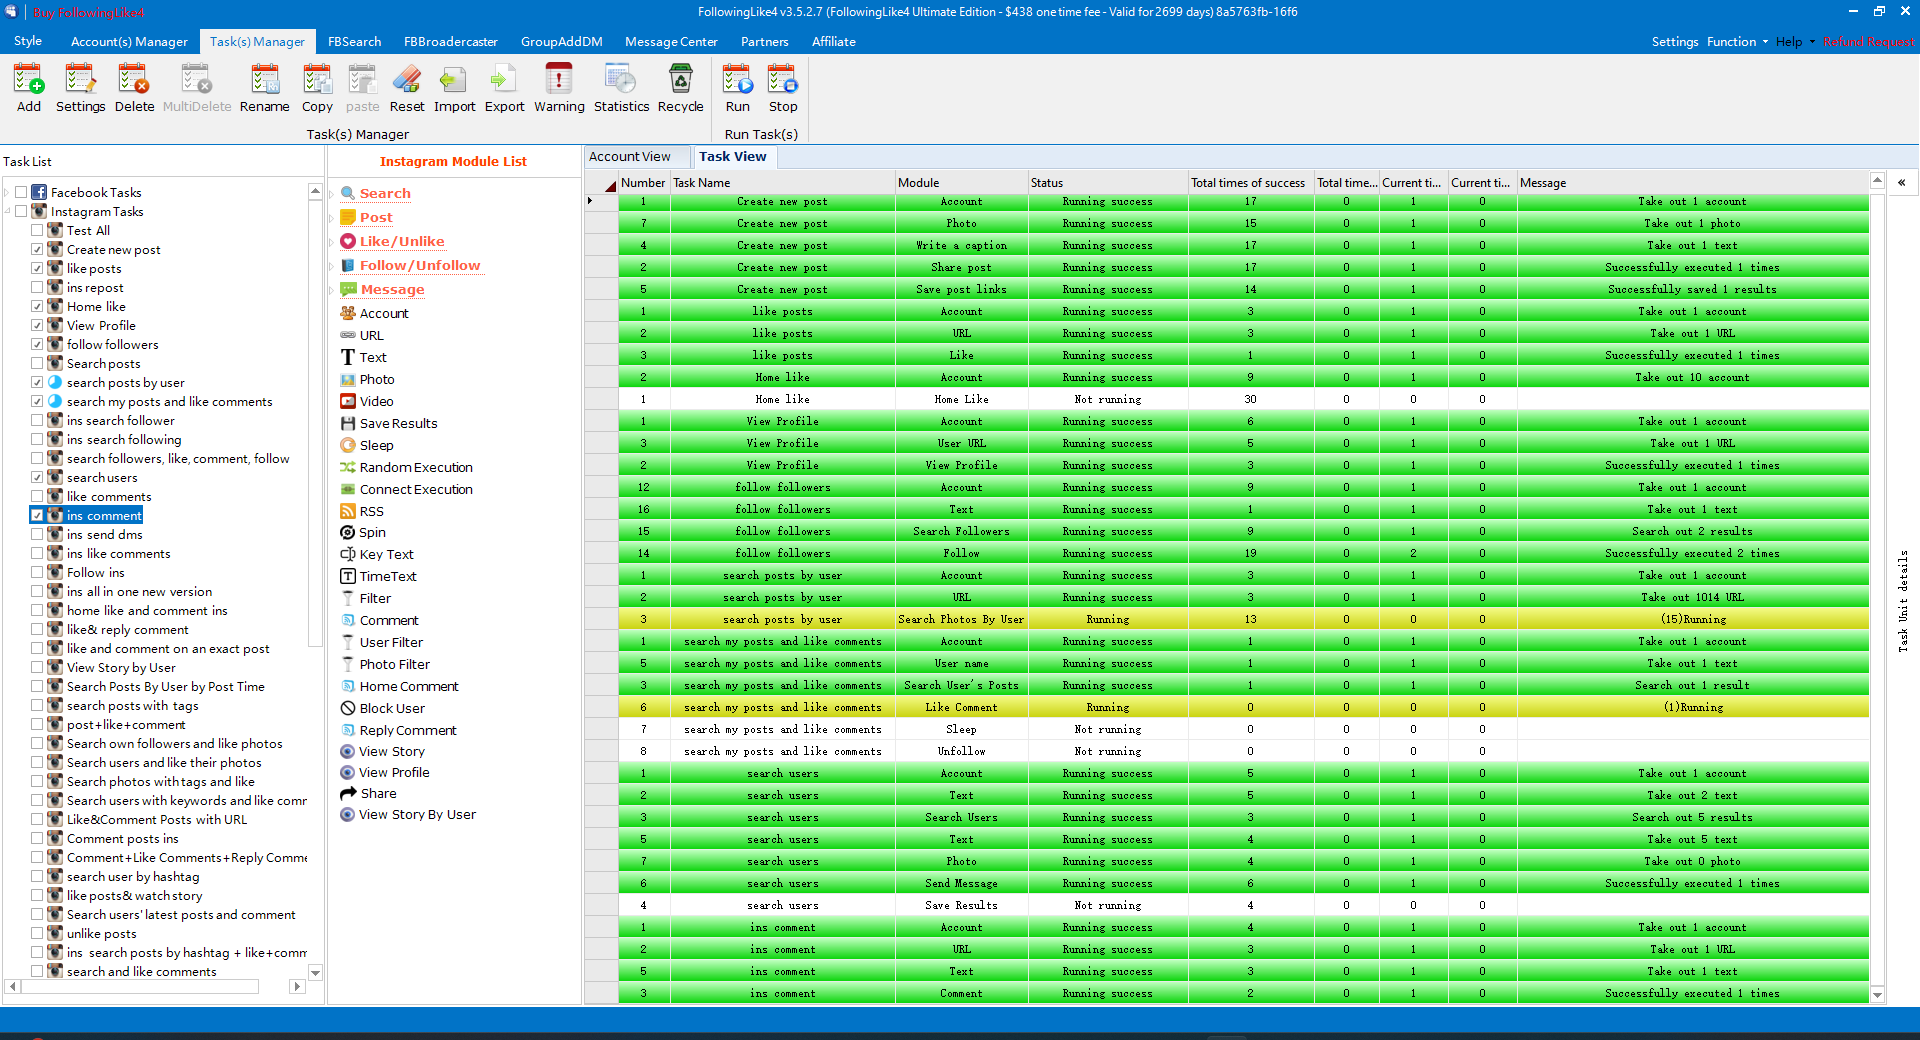The height and width of the screenshot is (1040, 1920).
Task: Expand the Post module group
Action: click(332, 217)
